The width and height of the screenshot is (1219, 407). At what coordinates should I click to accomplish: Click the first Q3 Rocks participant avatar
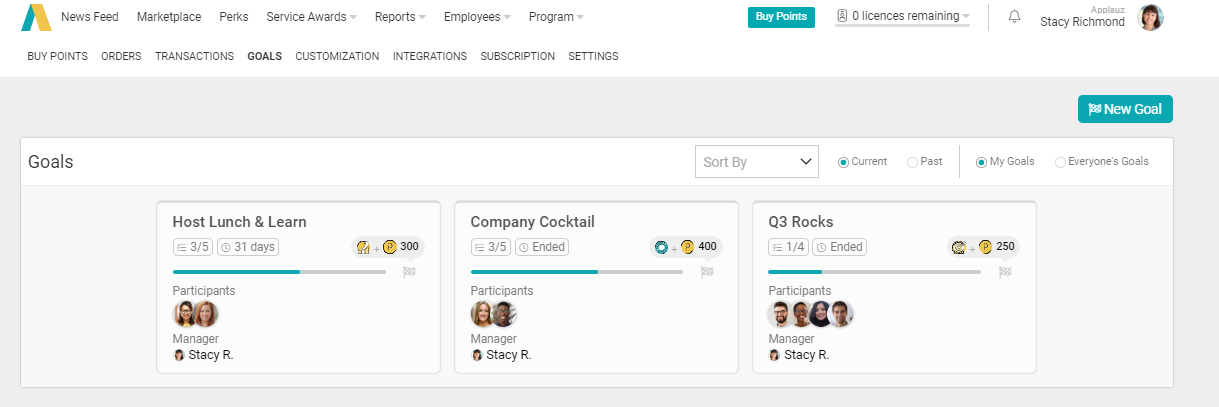click(780, 315)
